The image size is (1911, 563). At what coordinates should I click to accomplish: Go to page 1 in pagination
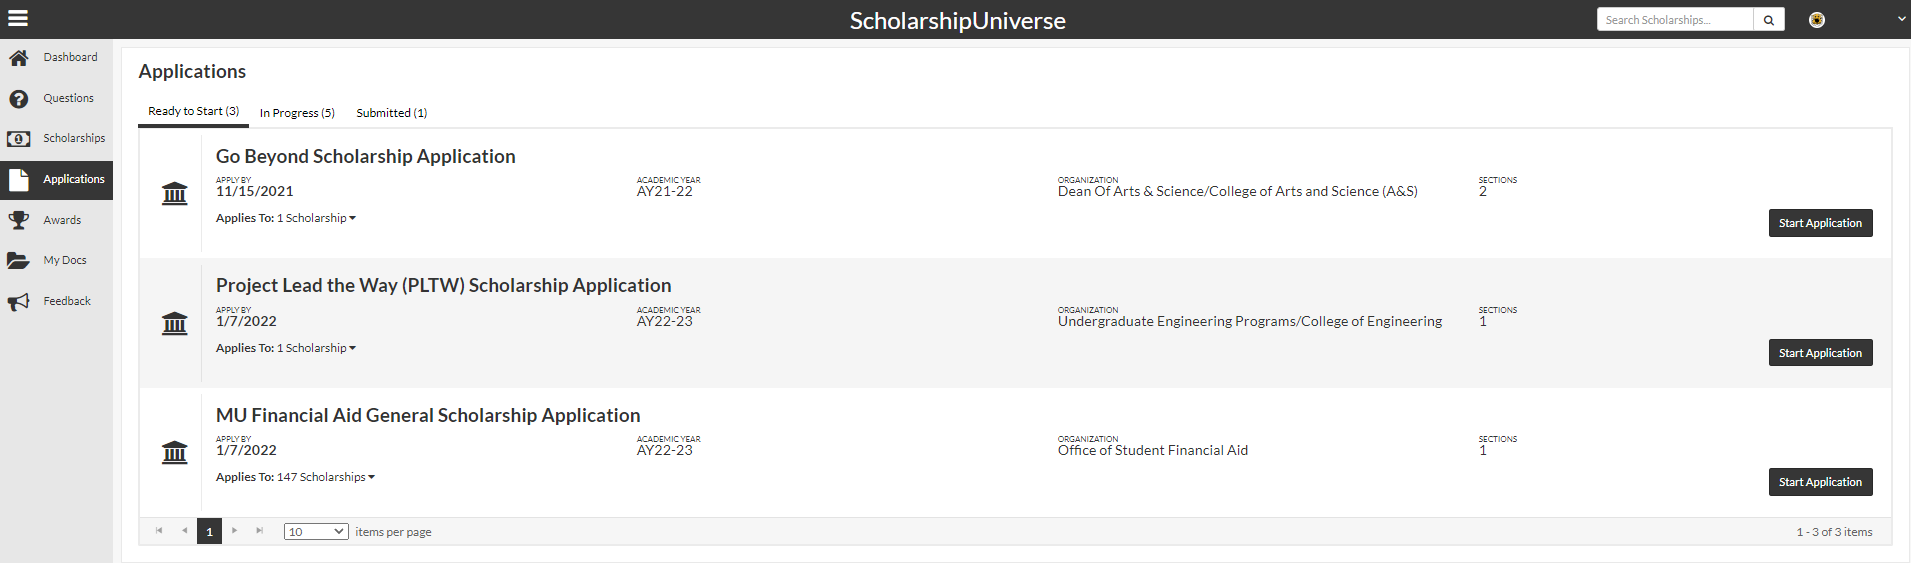(209, 532)
